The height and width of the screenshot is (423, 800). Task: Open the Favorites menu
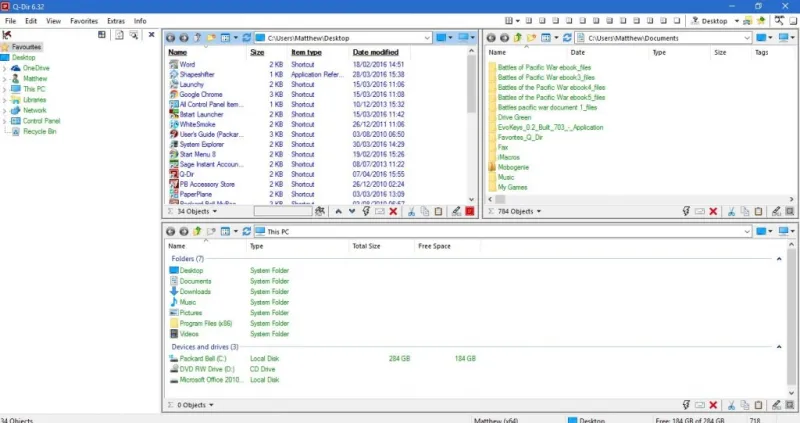(84, 20)
